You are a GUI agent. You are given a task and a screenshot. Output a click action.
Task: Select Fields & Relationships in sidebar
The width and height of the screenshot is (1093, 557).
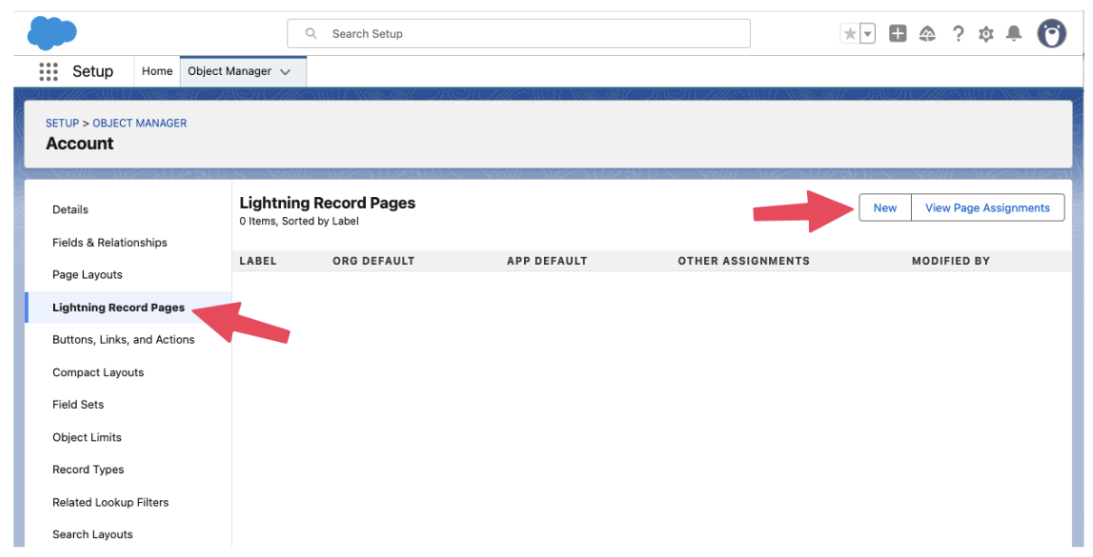[x=109, y=243]
